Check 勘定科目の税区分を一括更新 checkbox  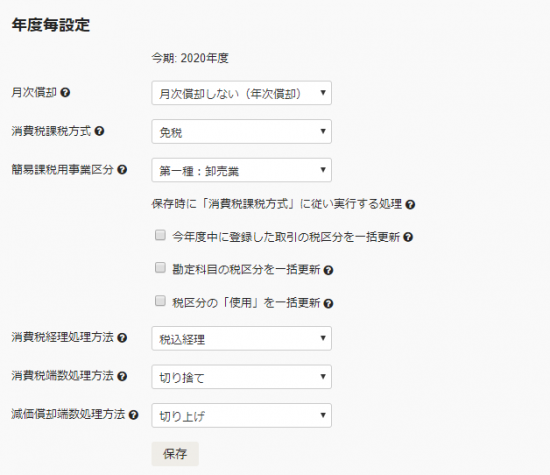click(x=160, y=268)
